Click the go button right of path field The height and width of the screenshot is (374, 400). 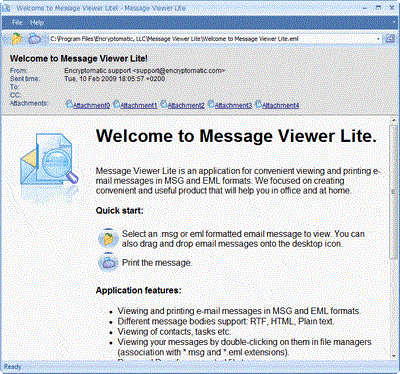[390, 39]
